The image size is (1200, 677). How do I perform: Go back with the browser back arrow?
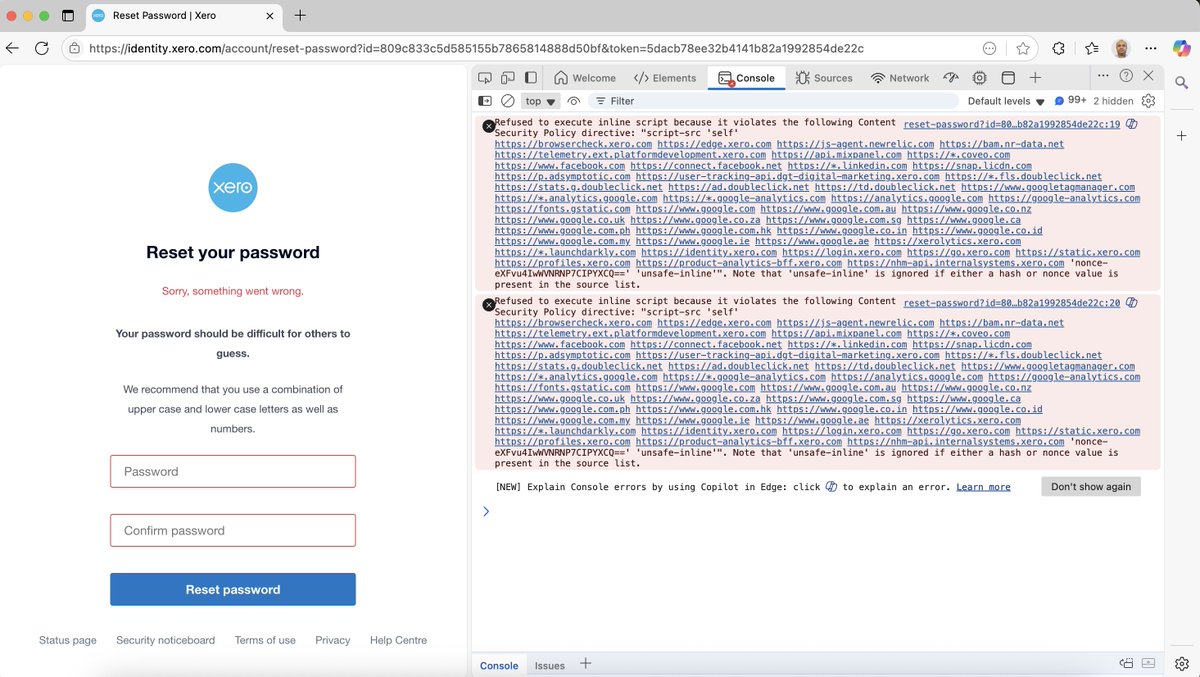point(12,48)
